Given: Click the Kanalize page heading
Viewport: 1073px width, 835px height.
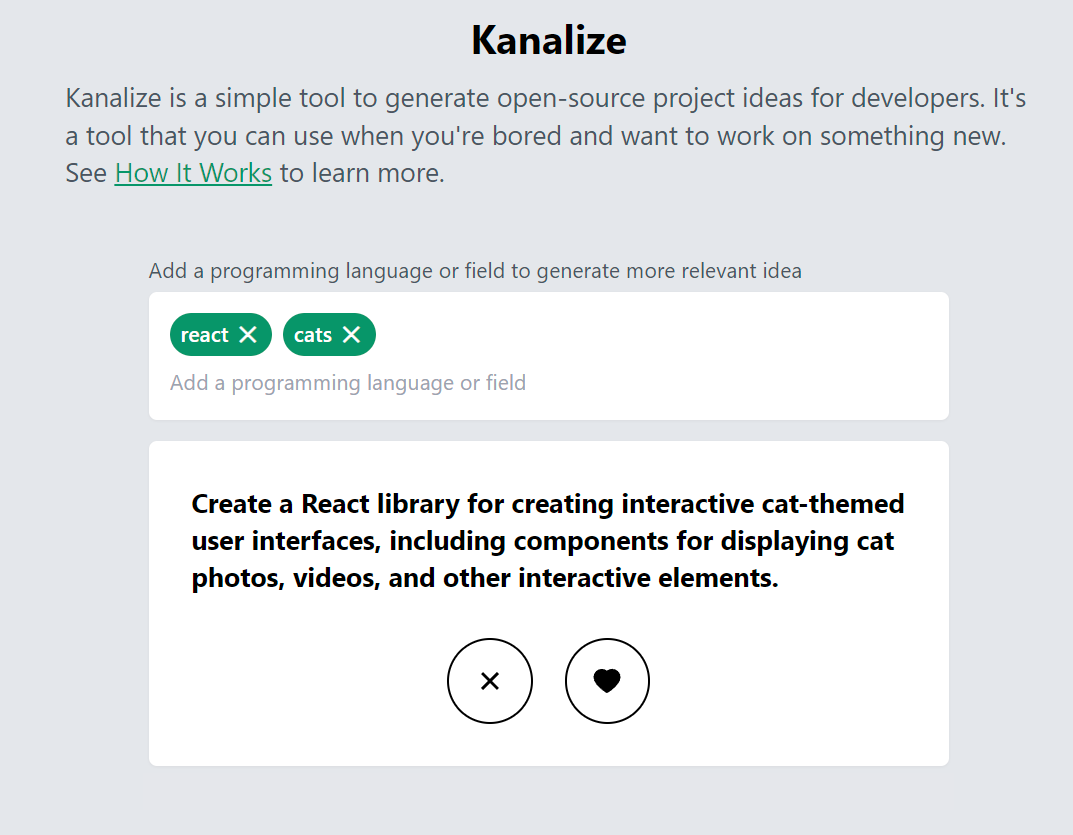Looking at the screenshot, I should pyautogui.click(x=549, y=40).
